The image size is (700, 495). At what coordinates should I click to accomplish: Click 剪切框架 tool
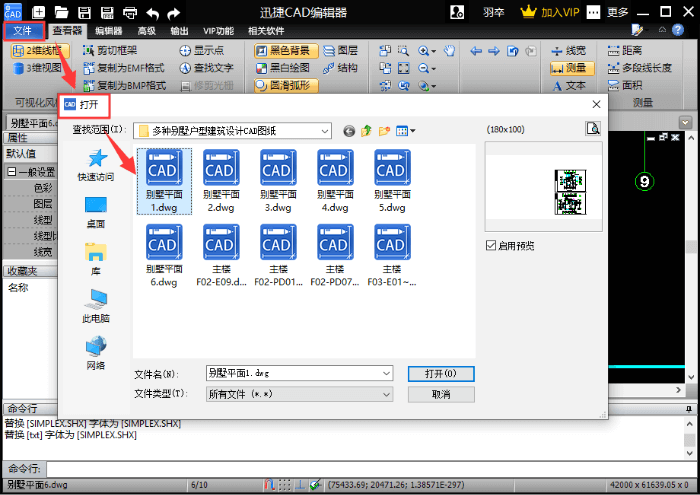coord(110,50)
